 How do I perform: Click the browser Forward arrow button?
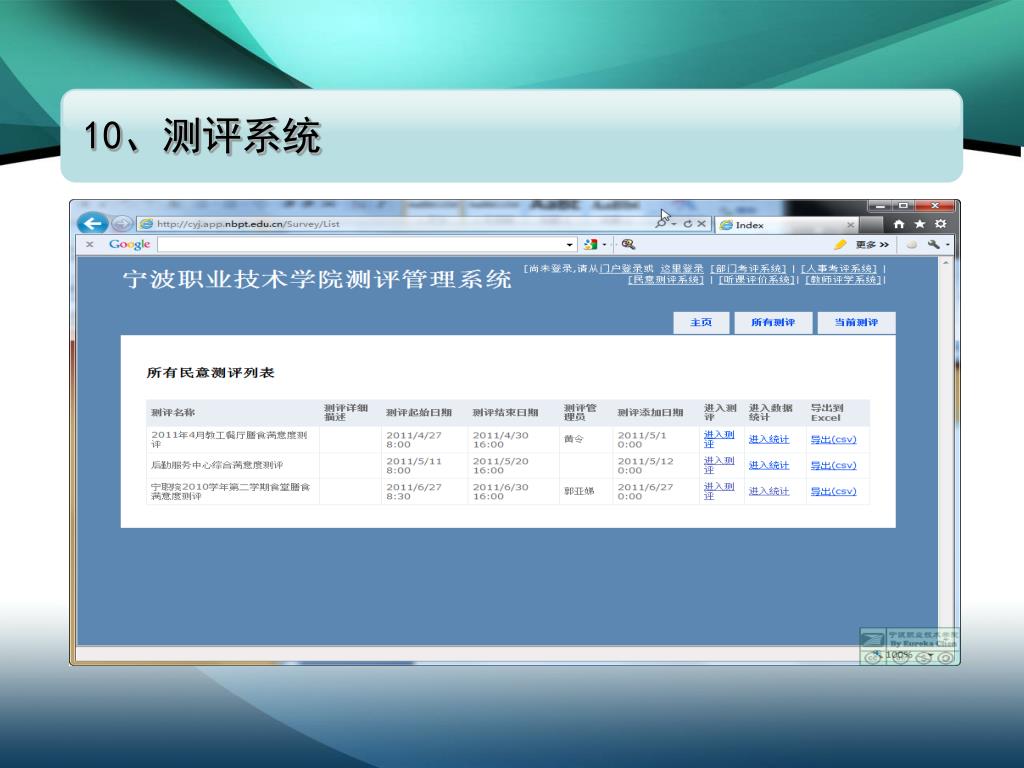tap(121, 224)
